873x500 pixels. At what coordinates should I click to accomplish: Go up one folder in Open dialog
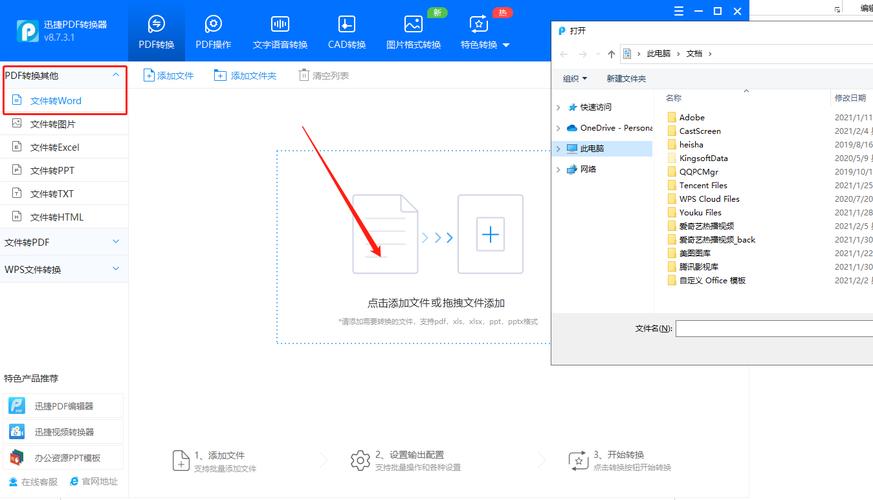coord(611,54)
